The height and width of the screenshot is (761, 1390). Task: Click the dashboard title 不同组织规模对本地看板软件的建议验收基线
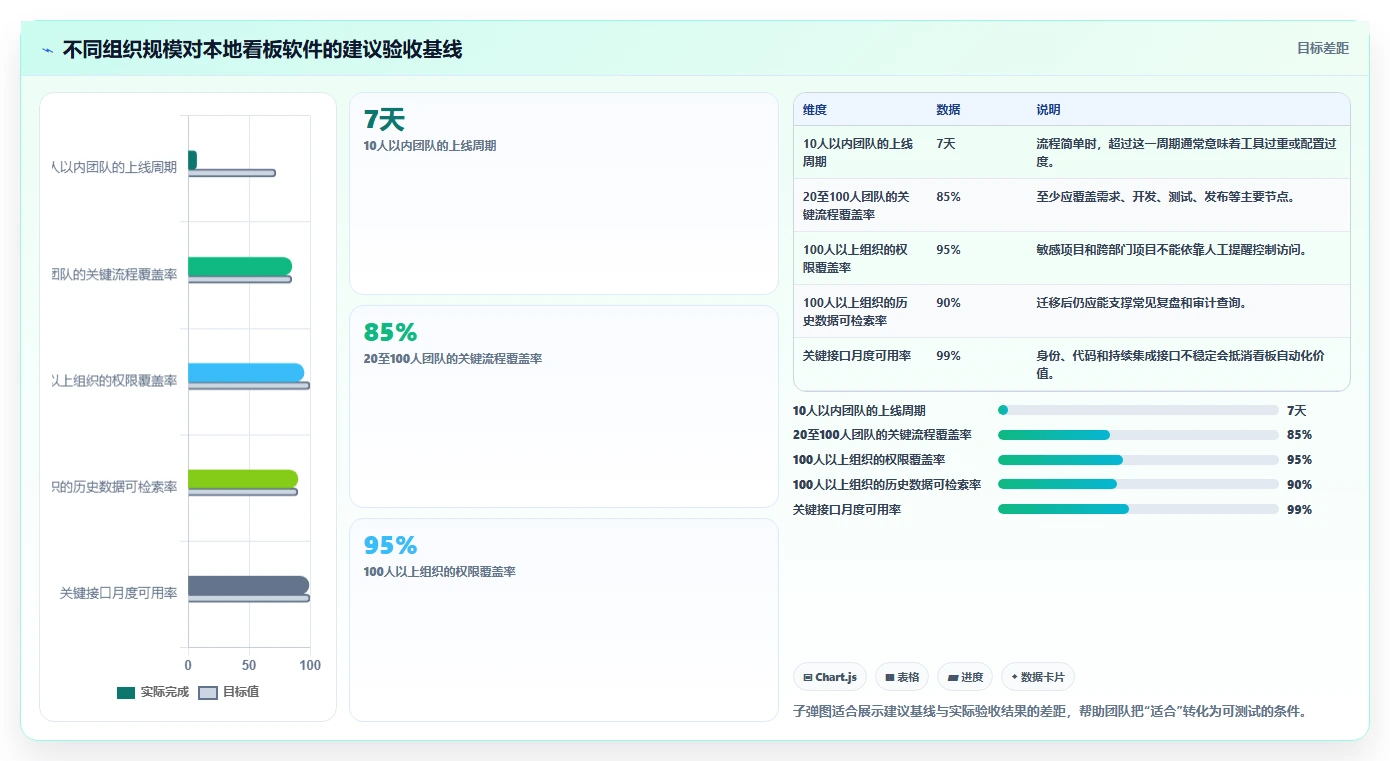[x=262, y=49]
